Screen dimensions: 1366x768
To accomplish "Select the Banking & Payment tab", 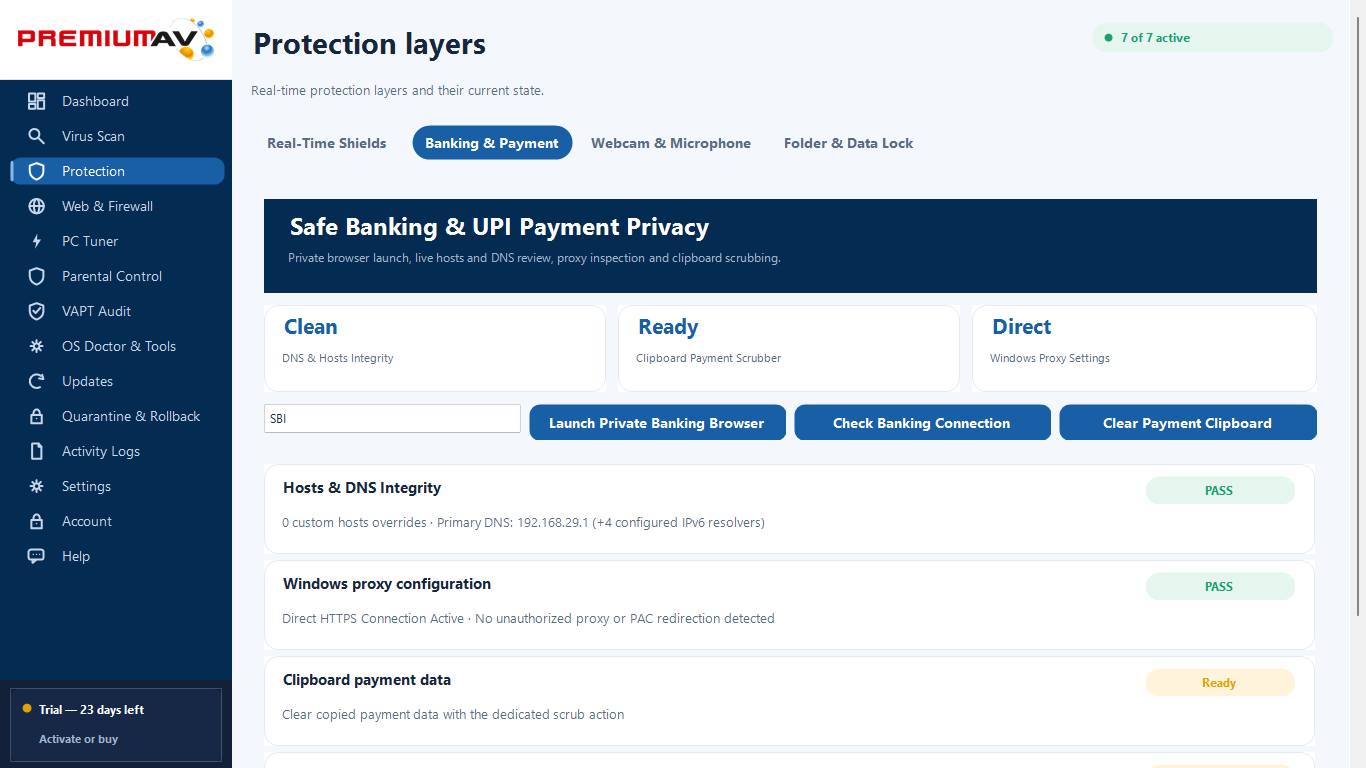I will click(x=492, y=143).
